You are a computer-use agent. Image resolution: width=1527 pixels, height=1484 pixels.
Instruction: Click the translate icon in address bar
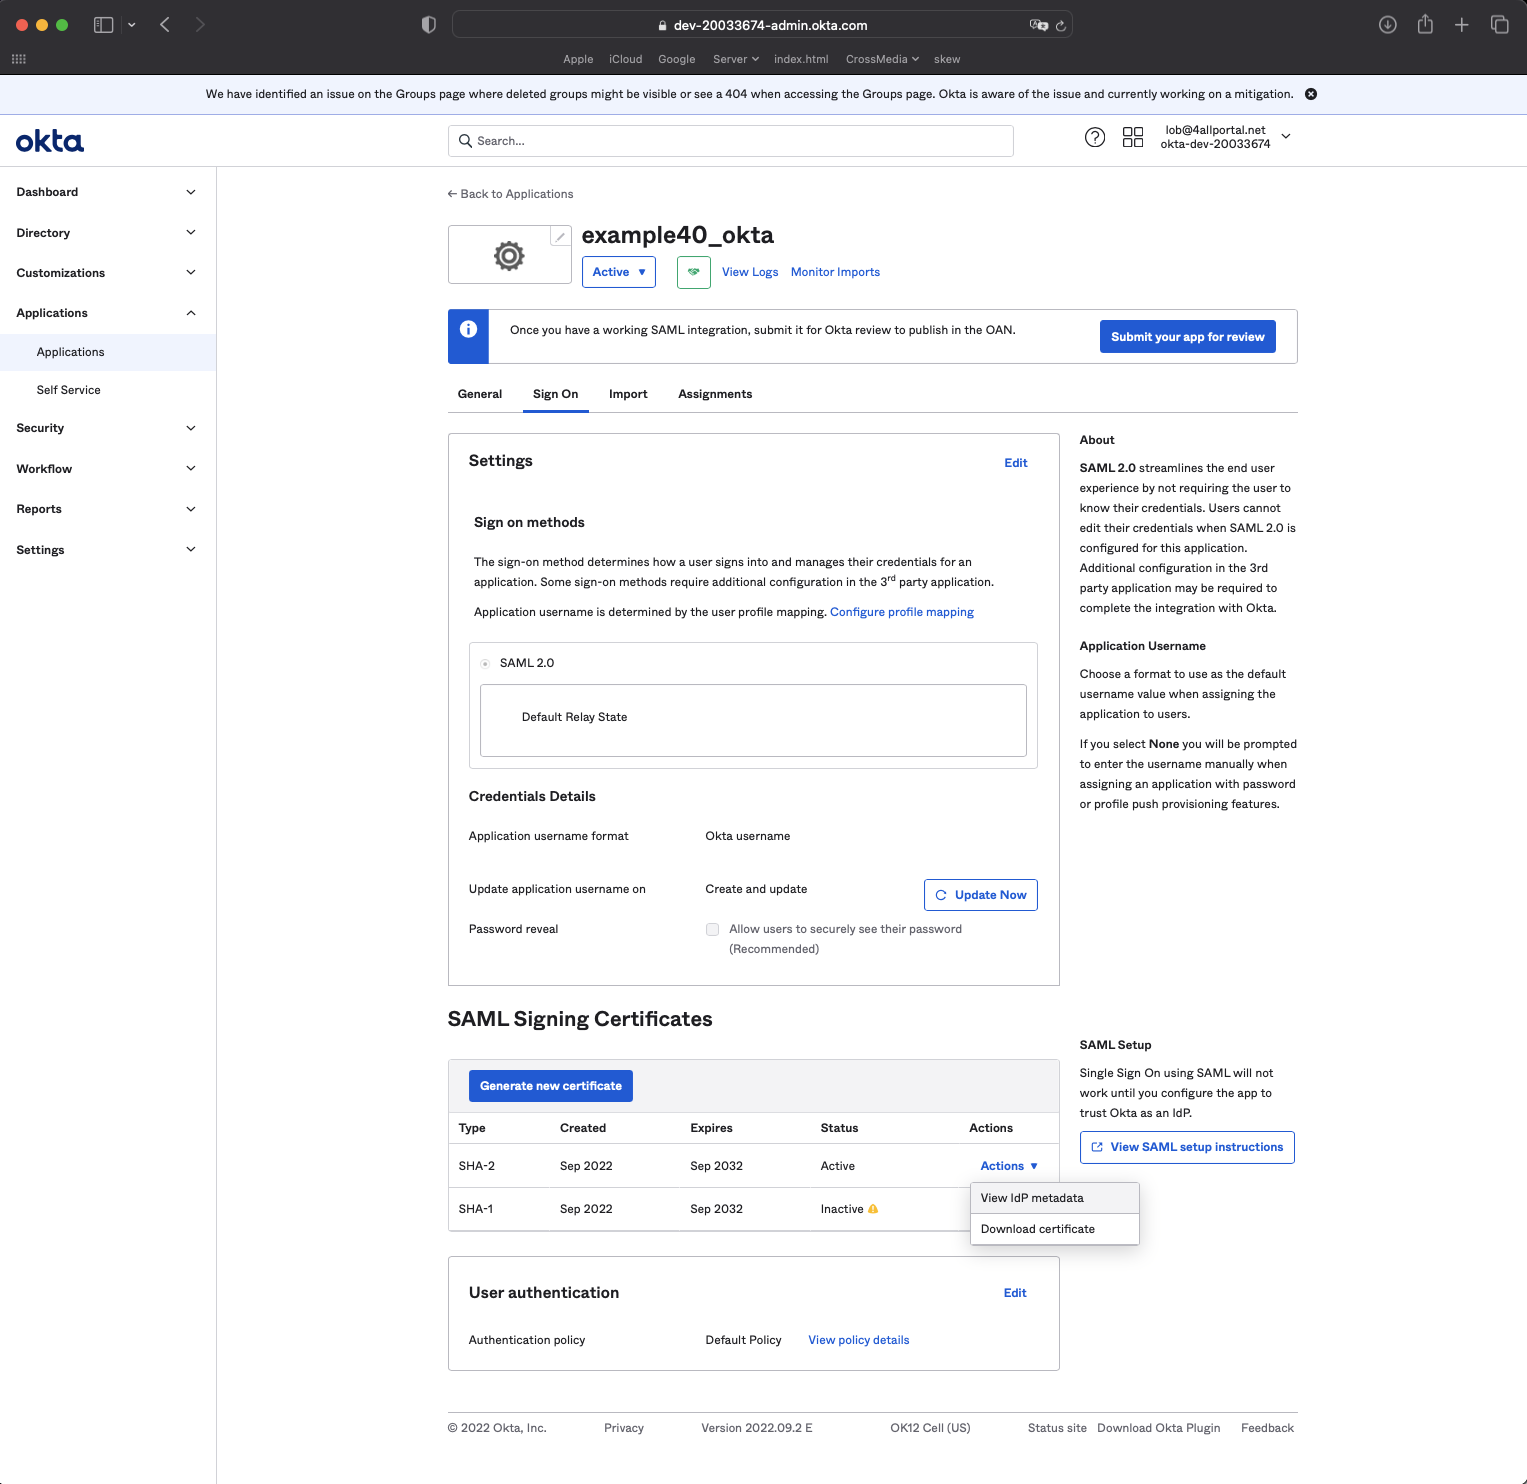tap(1039, 25)
